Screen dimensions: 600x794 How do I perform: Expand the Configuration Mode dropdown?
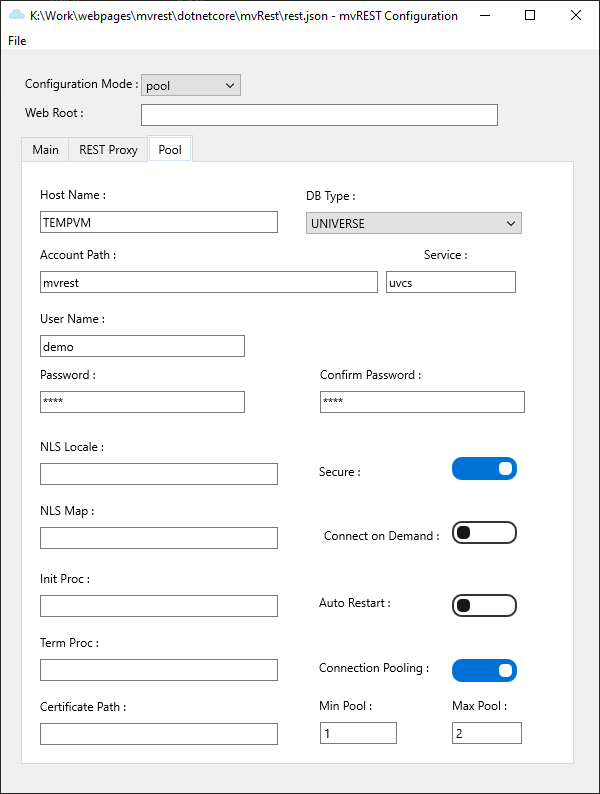[191, 86]
